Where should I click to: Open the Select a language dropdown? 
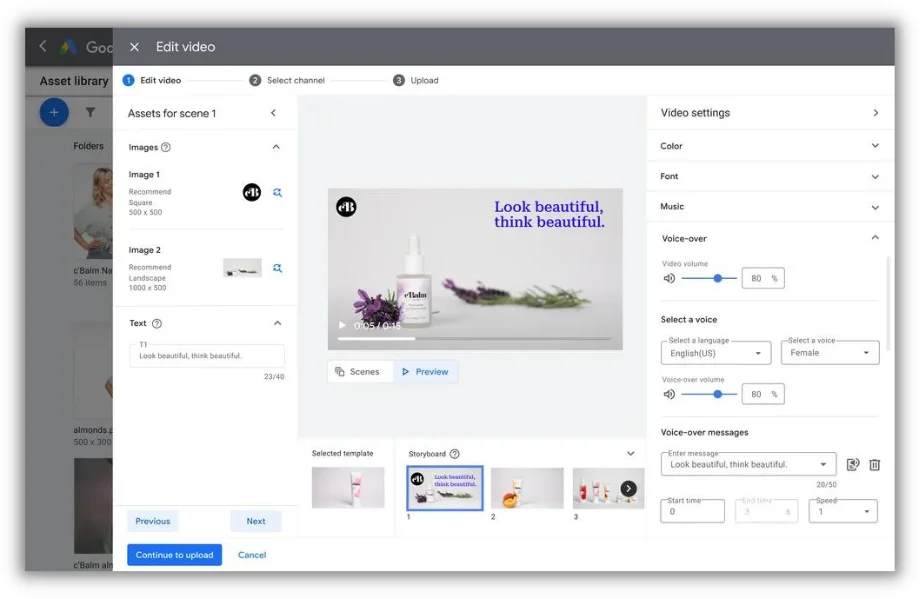715,353
